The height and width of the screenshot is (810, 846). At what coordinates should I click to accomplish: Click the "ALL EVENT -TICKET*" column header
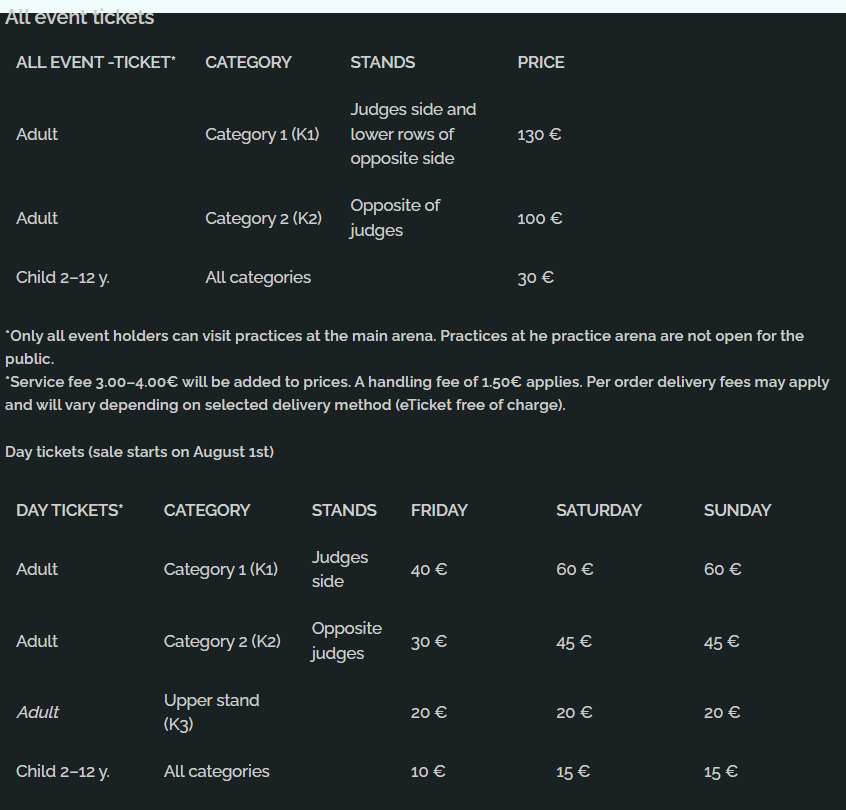pyautogui.click(x=96, y=62)
